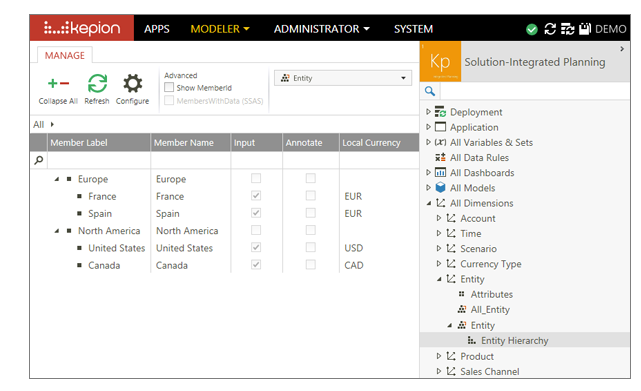Open the ADMINISTRATOR menu

pyautogui.click(x=322, y=29)
